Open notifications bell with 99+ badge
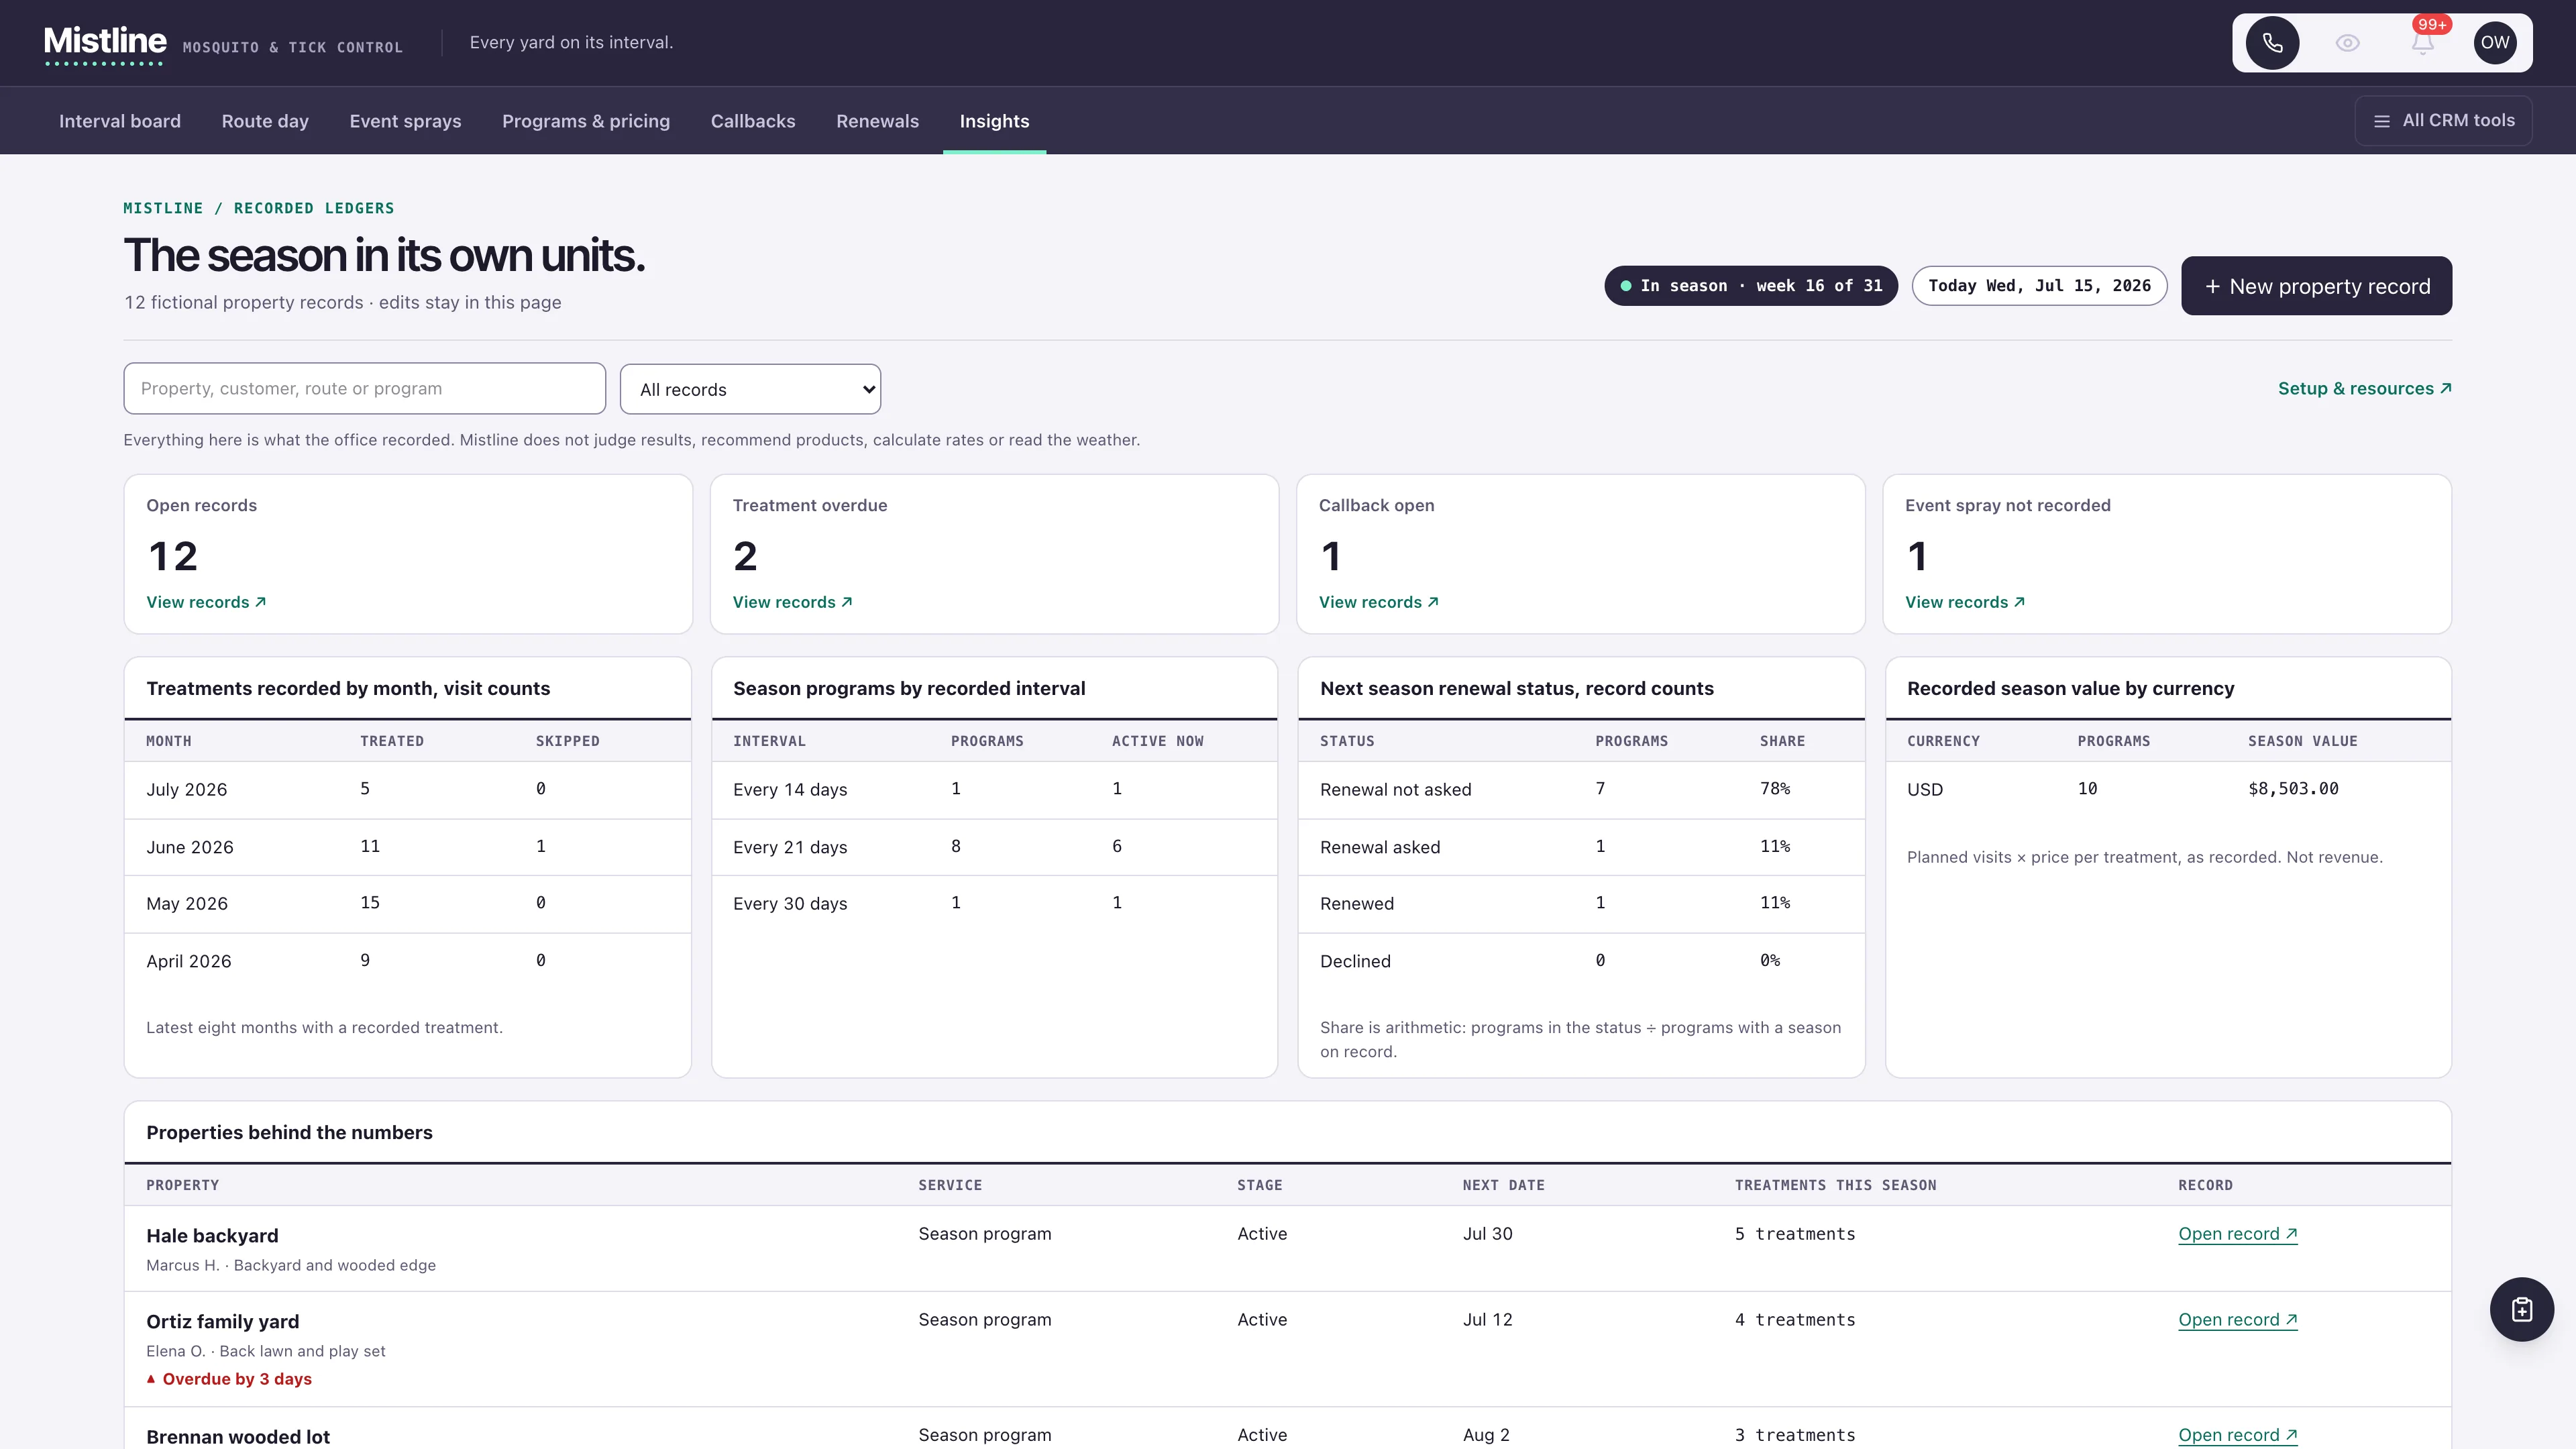This screenshot has width=2576, height=1449. tap(2422, 43)
